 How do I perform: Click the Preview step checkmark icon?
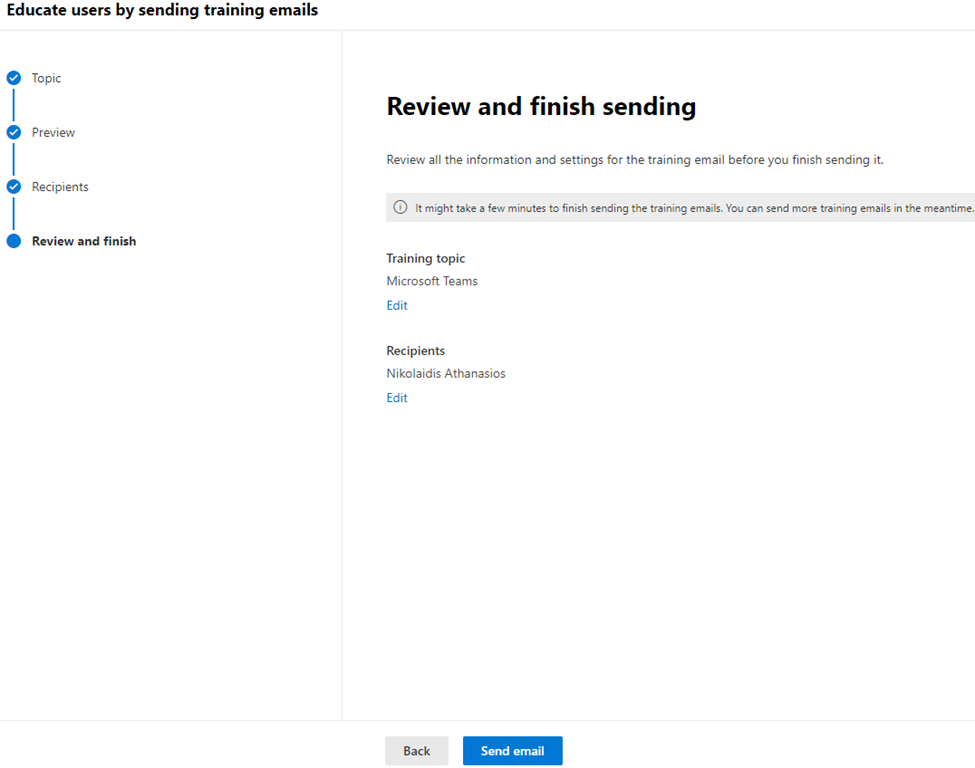coord(14,132)
